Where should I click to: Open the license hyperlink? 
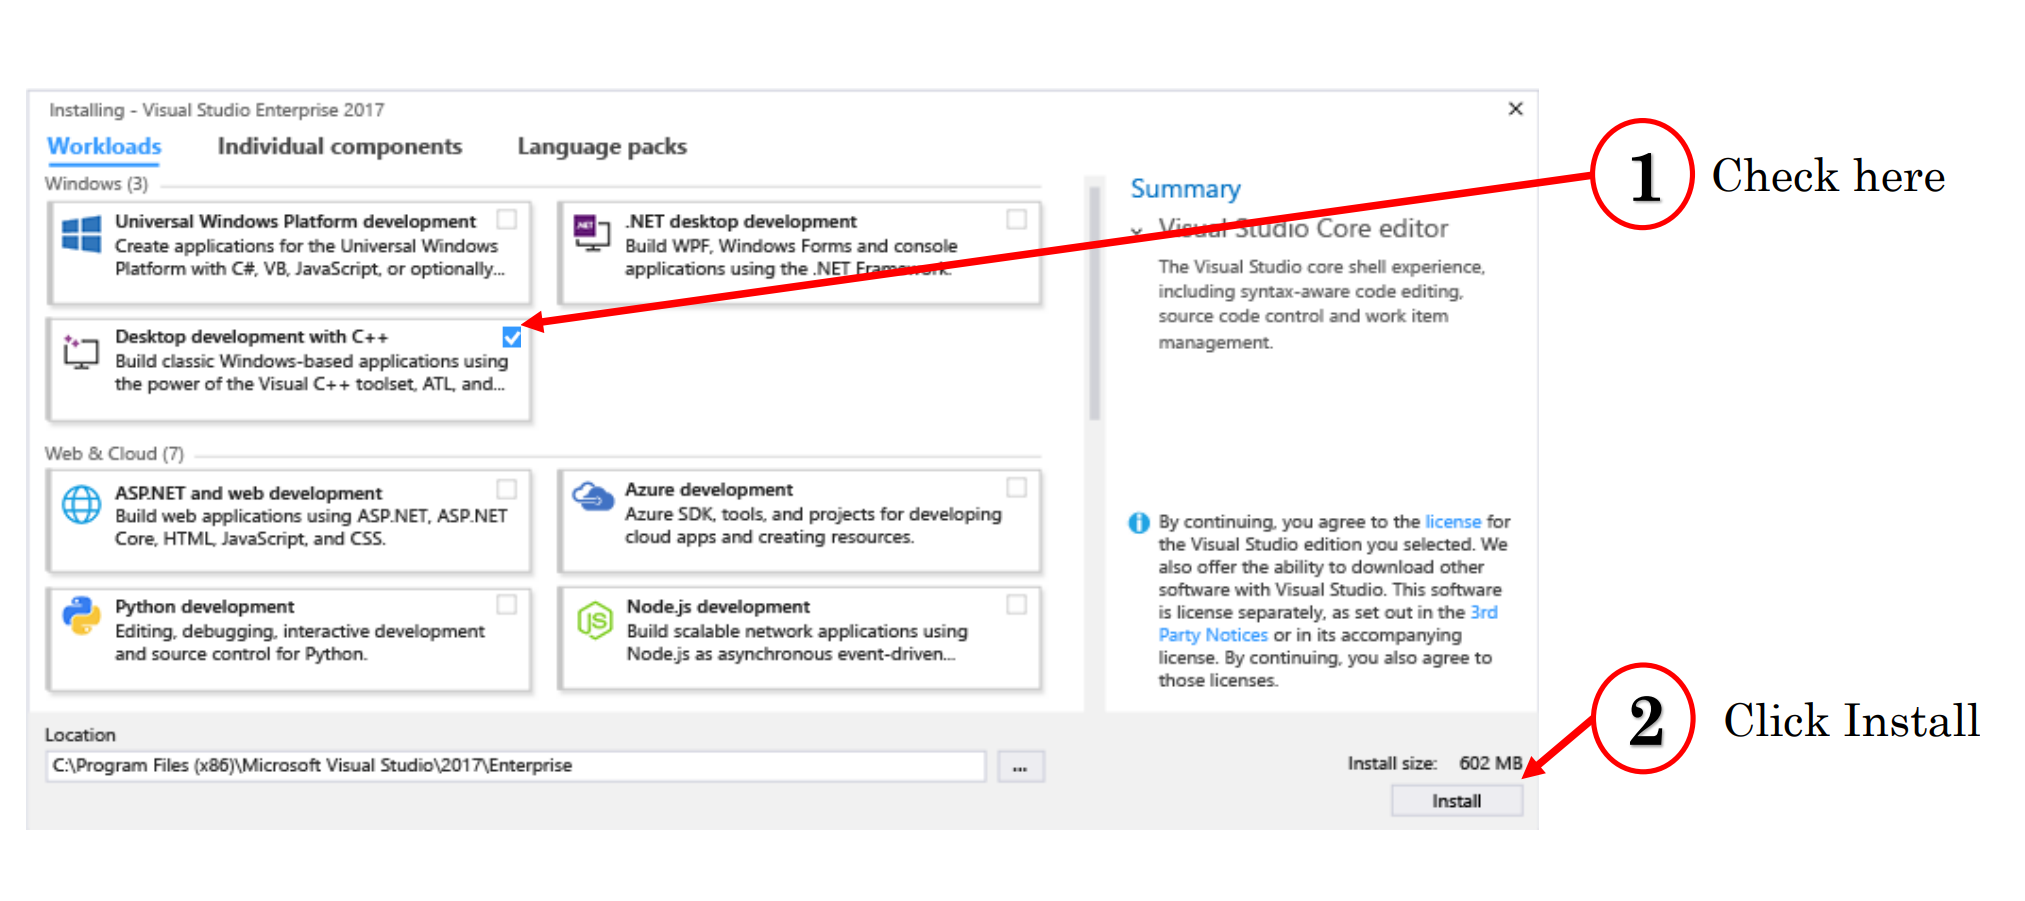pyautogui.click(x=1452, y=521)
